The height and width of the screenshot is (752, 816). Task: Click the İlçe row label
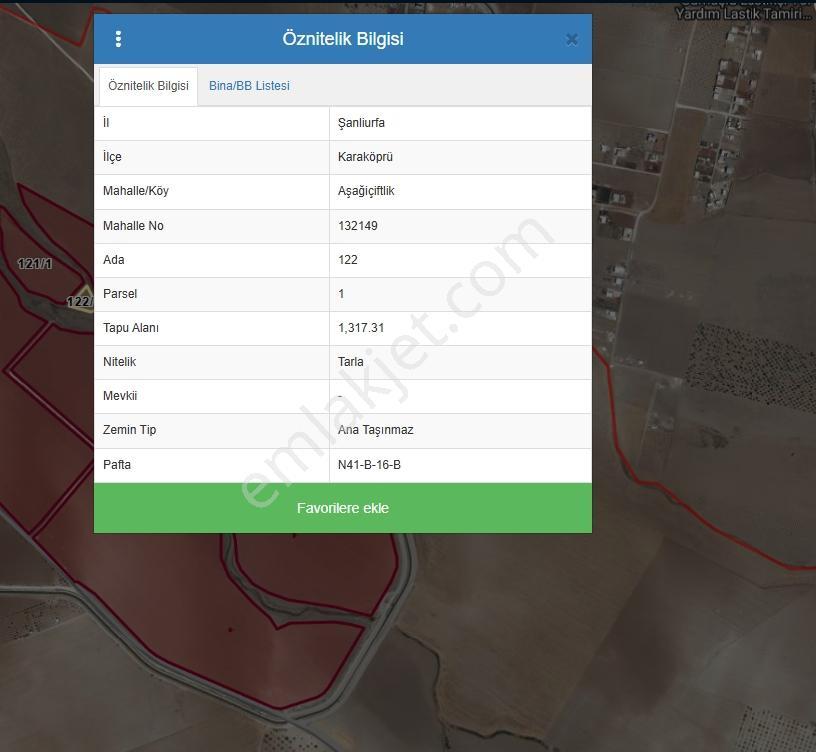tap(112, 157)
